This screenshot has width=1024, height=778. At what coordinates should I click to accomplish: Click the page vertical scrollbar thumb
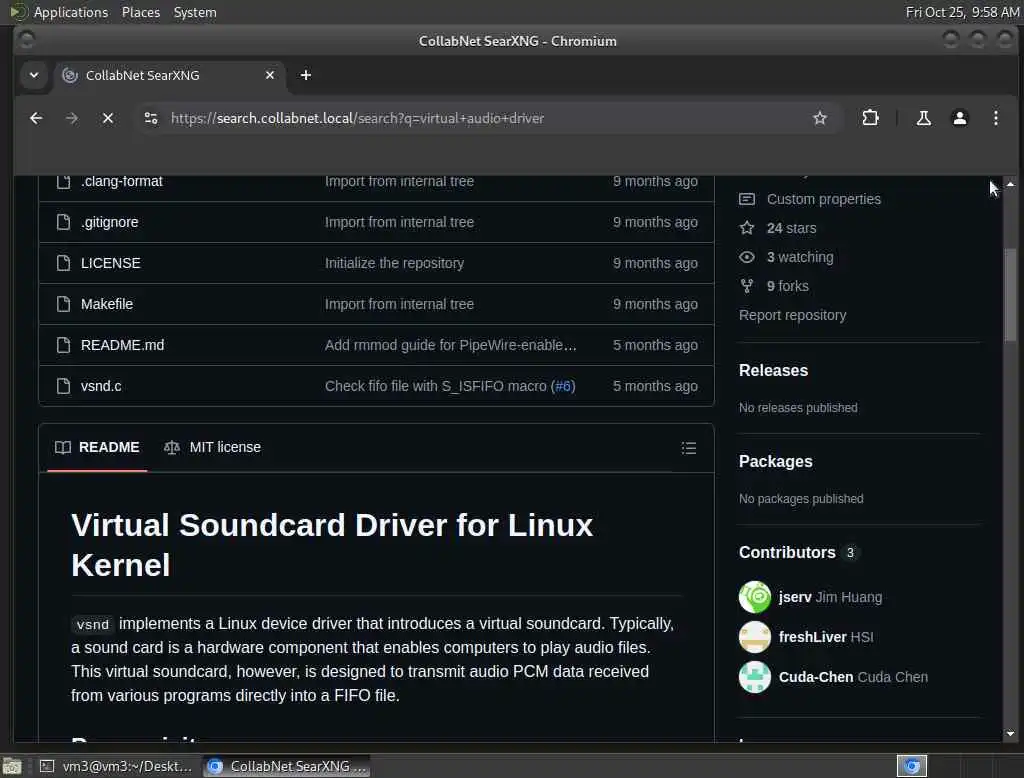(1010, 295)
